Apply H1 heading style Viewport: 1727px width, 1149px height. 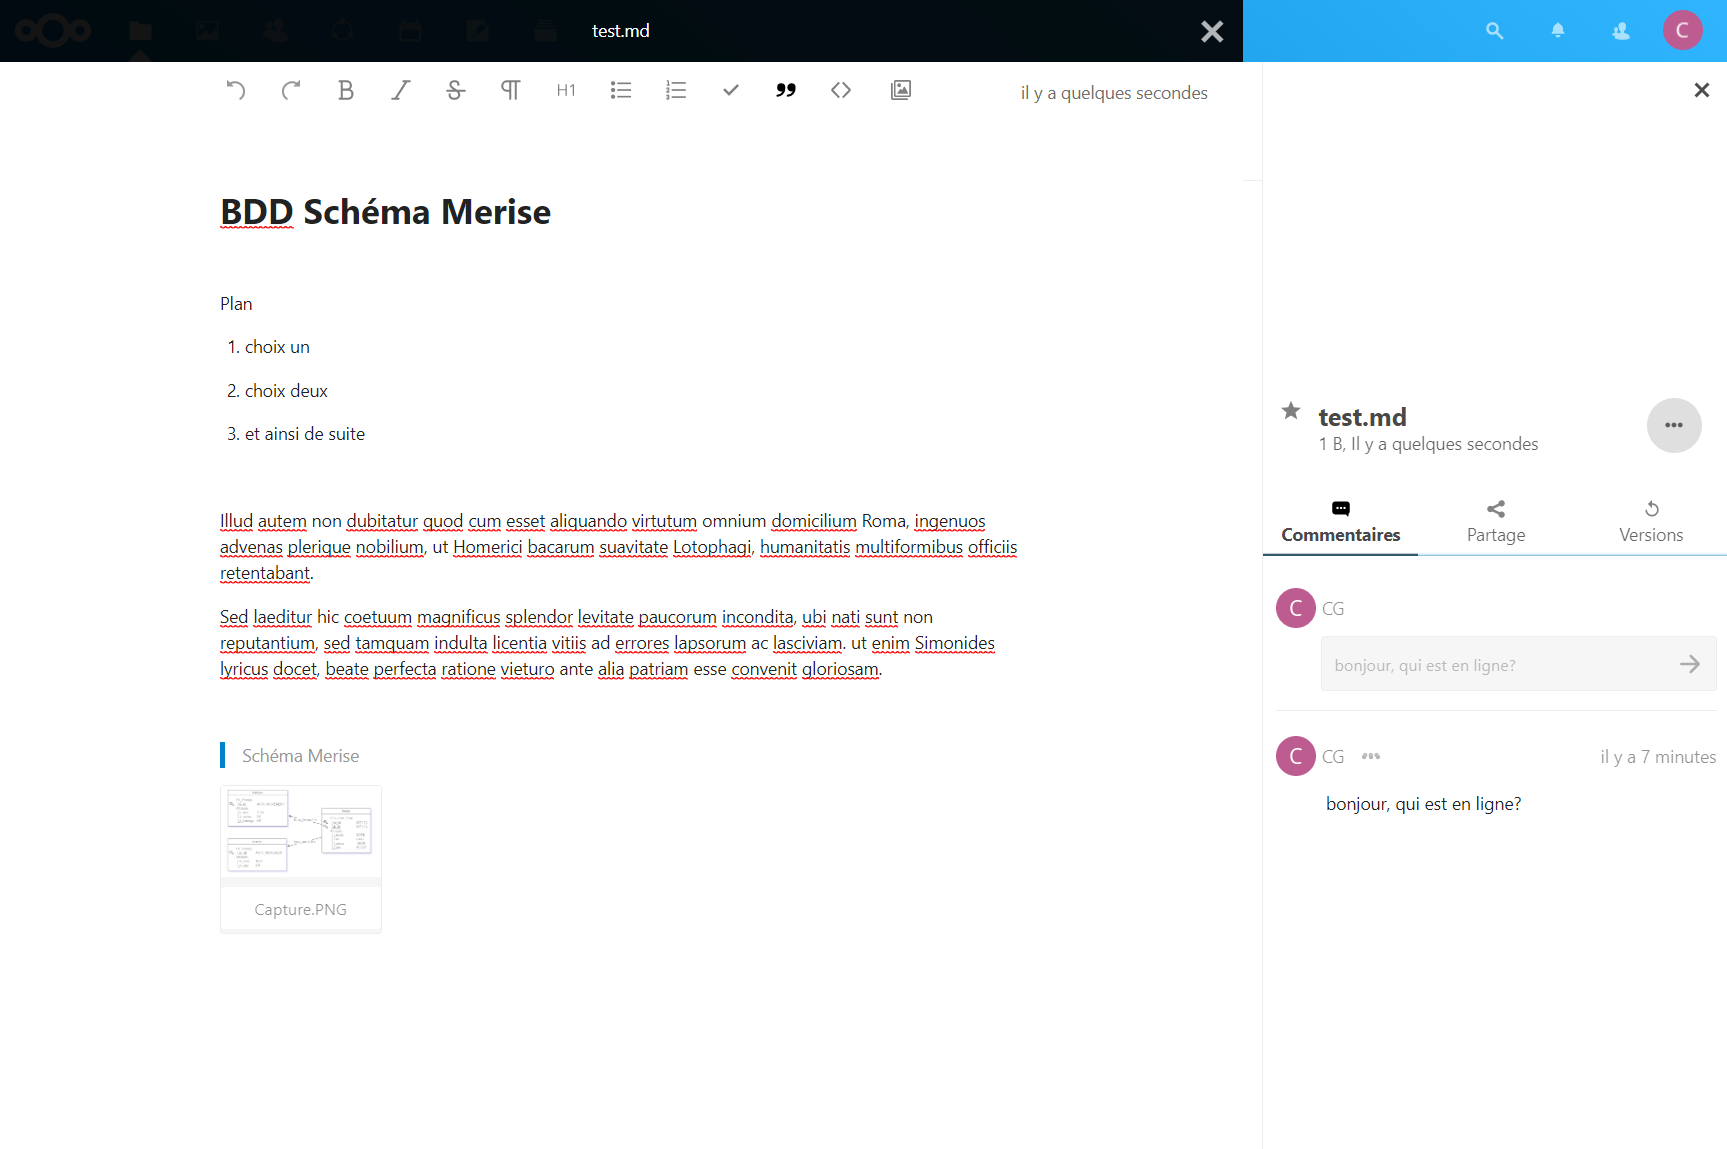pyautogui.click(x=566, y=90)
